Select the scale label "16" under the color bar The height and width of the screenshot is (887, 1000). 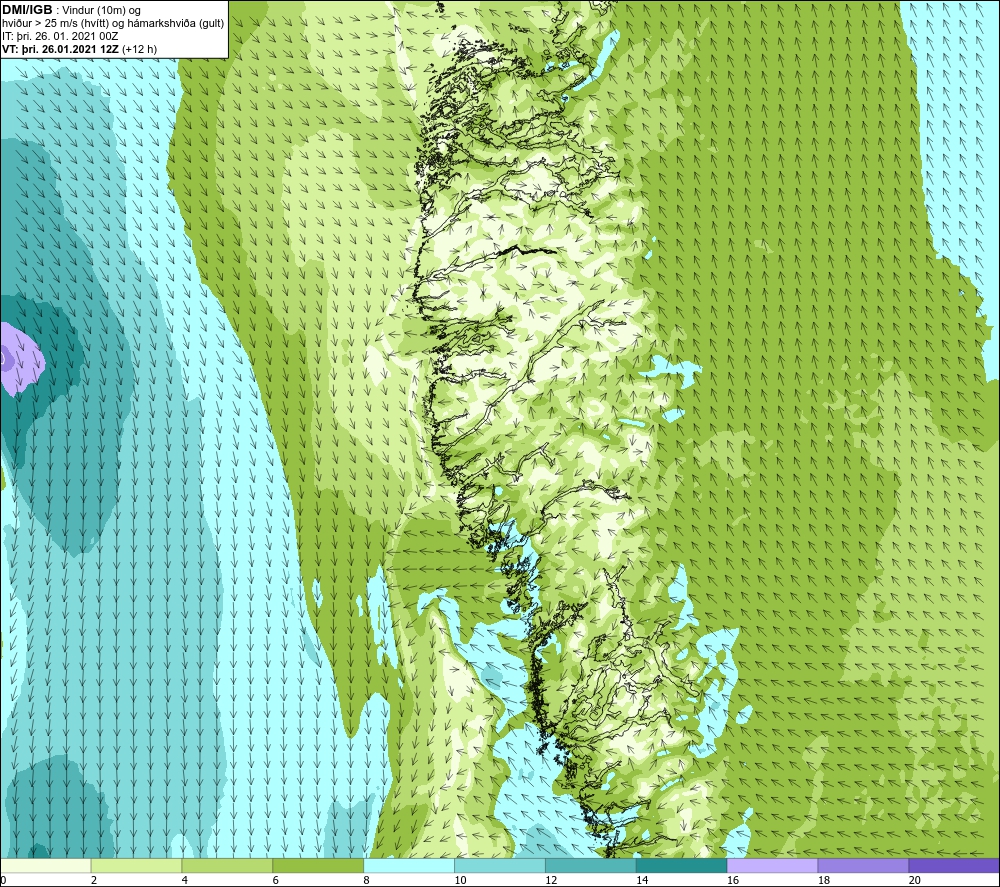(x=733, y=880)
